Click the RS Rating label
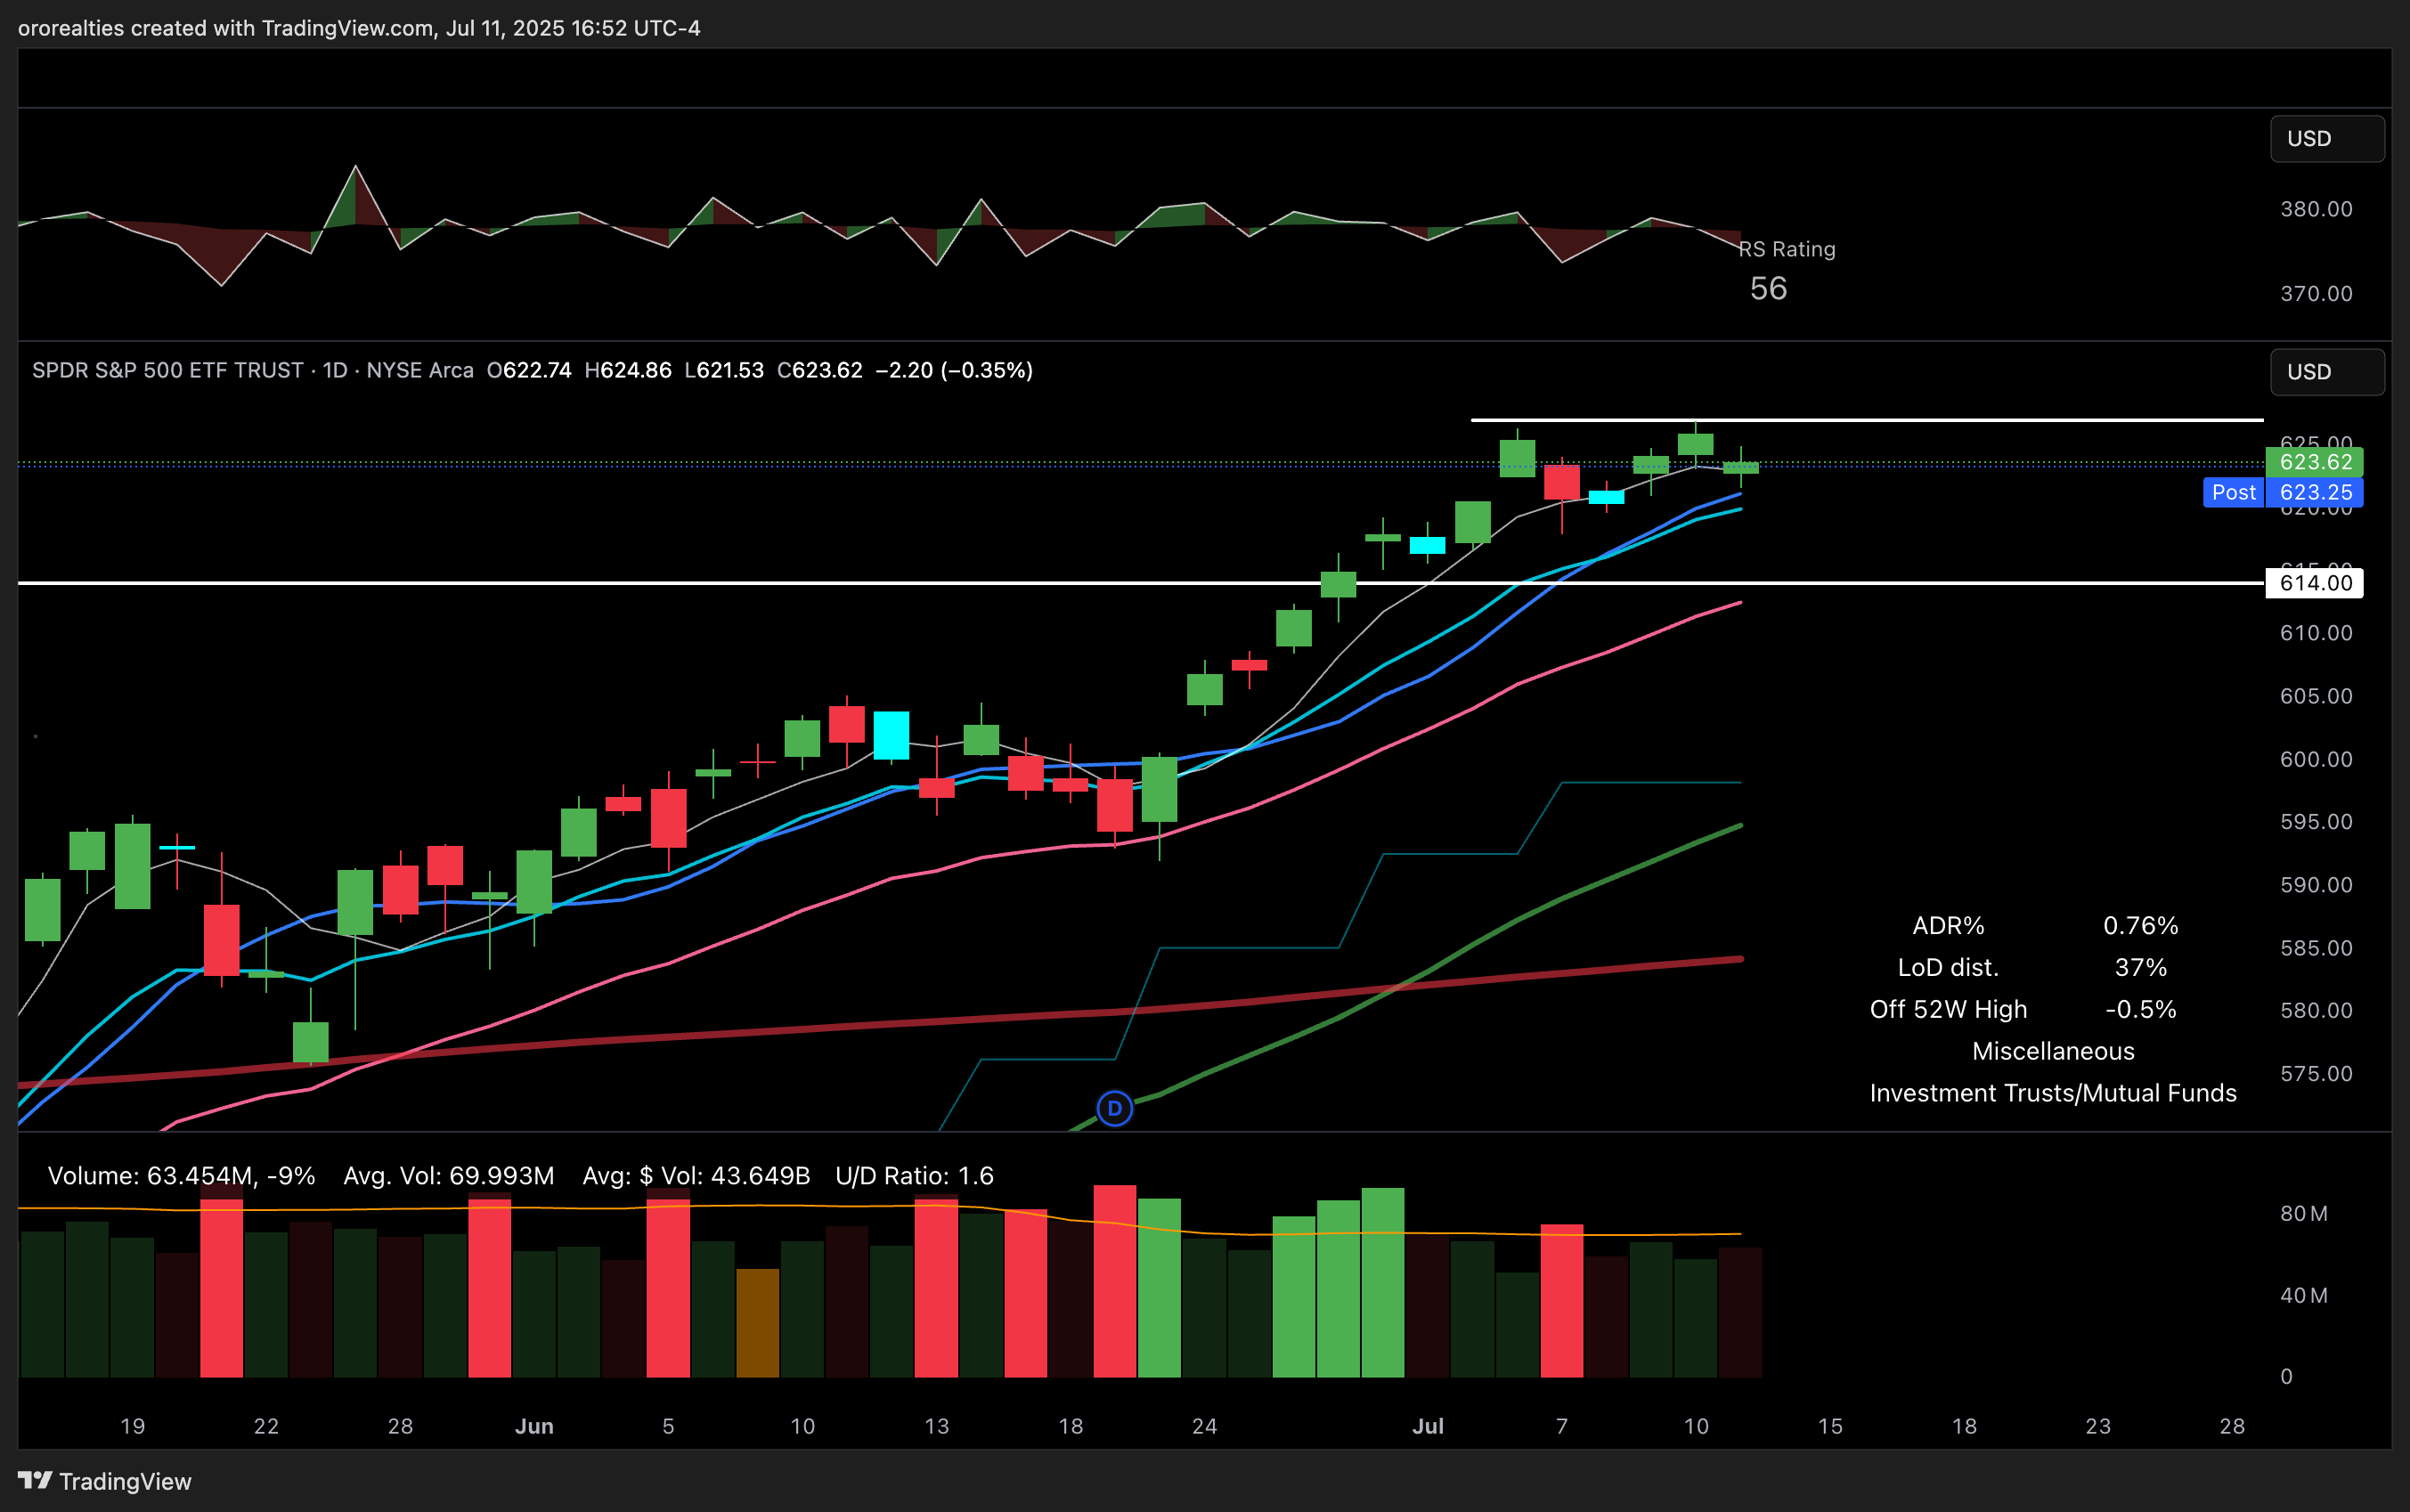Image resolution: width=2410 pixels, height=1512 pixels. click(x=1787, y=249)
